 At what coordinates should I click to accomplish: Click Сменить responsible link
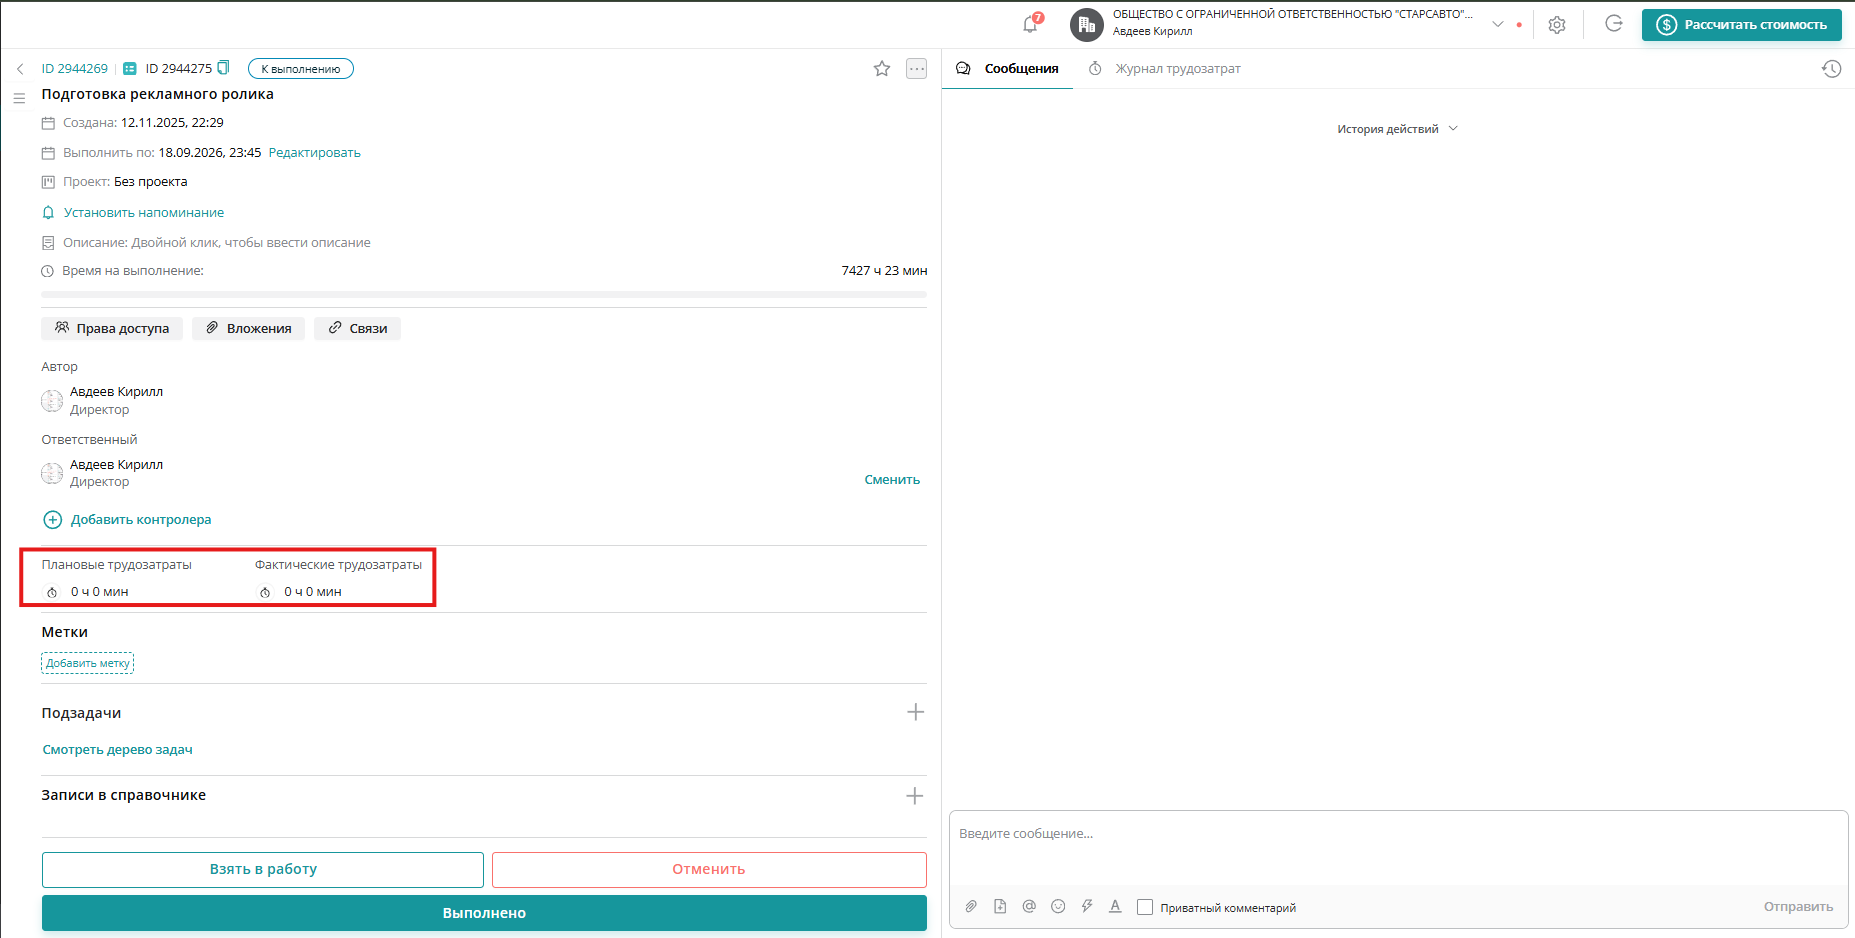coord(892,480)
